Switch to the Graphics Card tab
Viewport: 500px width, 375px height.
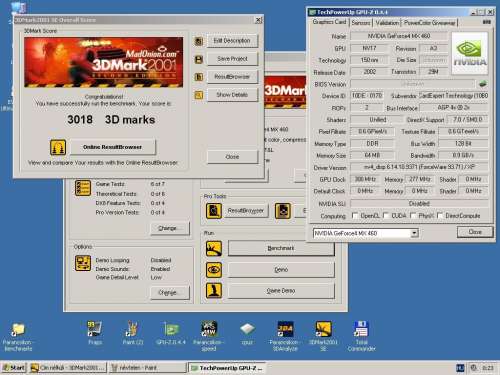329,22
